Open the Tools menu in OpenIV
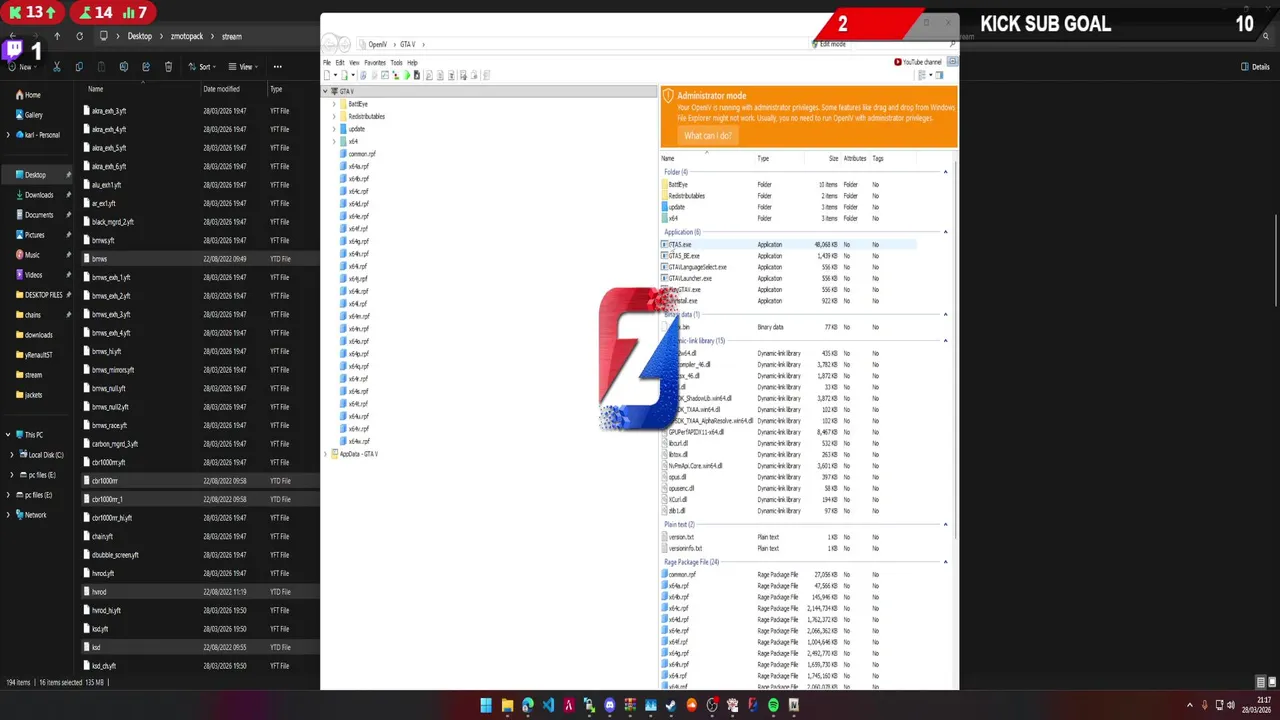Image resolution: width=1280 pixels, height=720 pixels. tap(397, 62)
